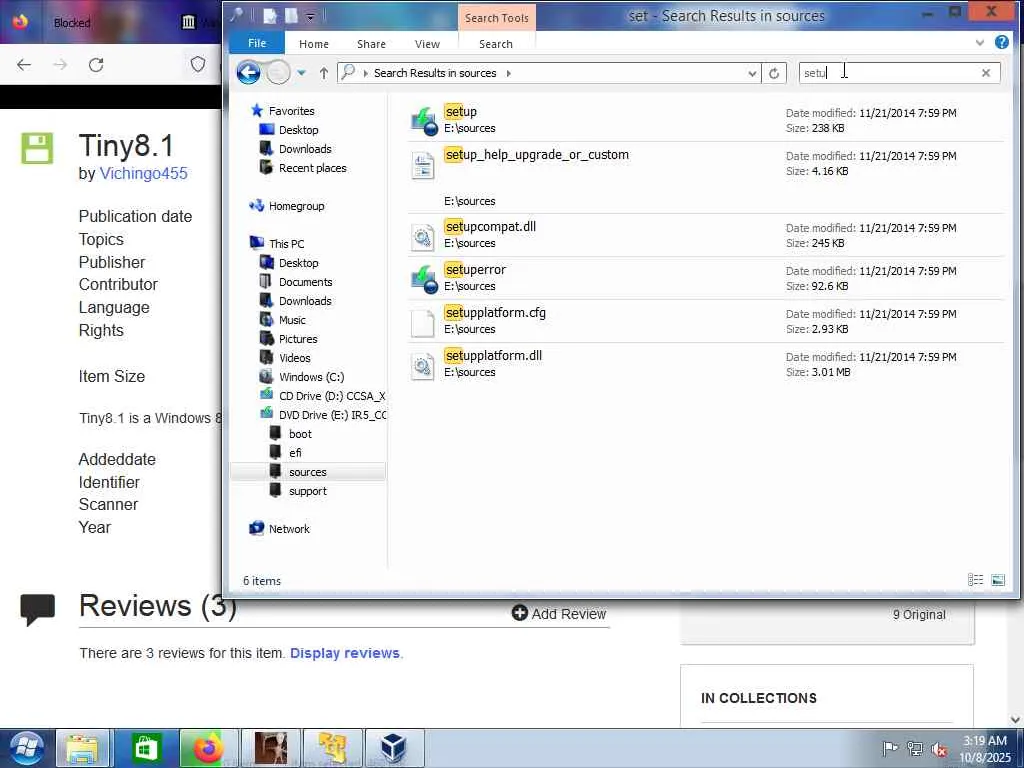Select the Search ribbon tab
The height and width of the screenshot is (768, 1024).
(x=496, y=44)
